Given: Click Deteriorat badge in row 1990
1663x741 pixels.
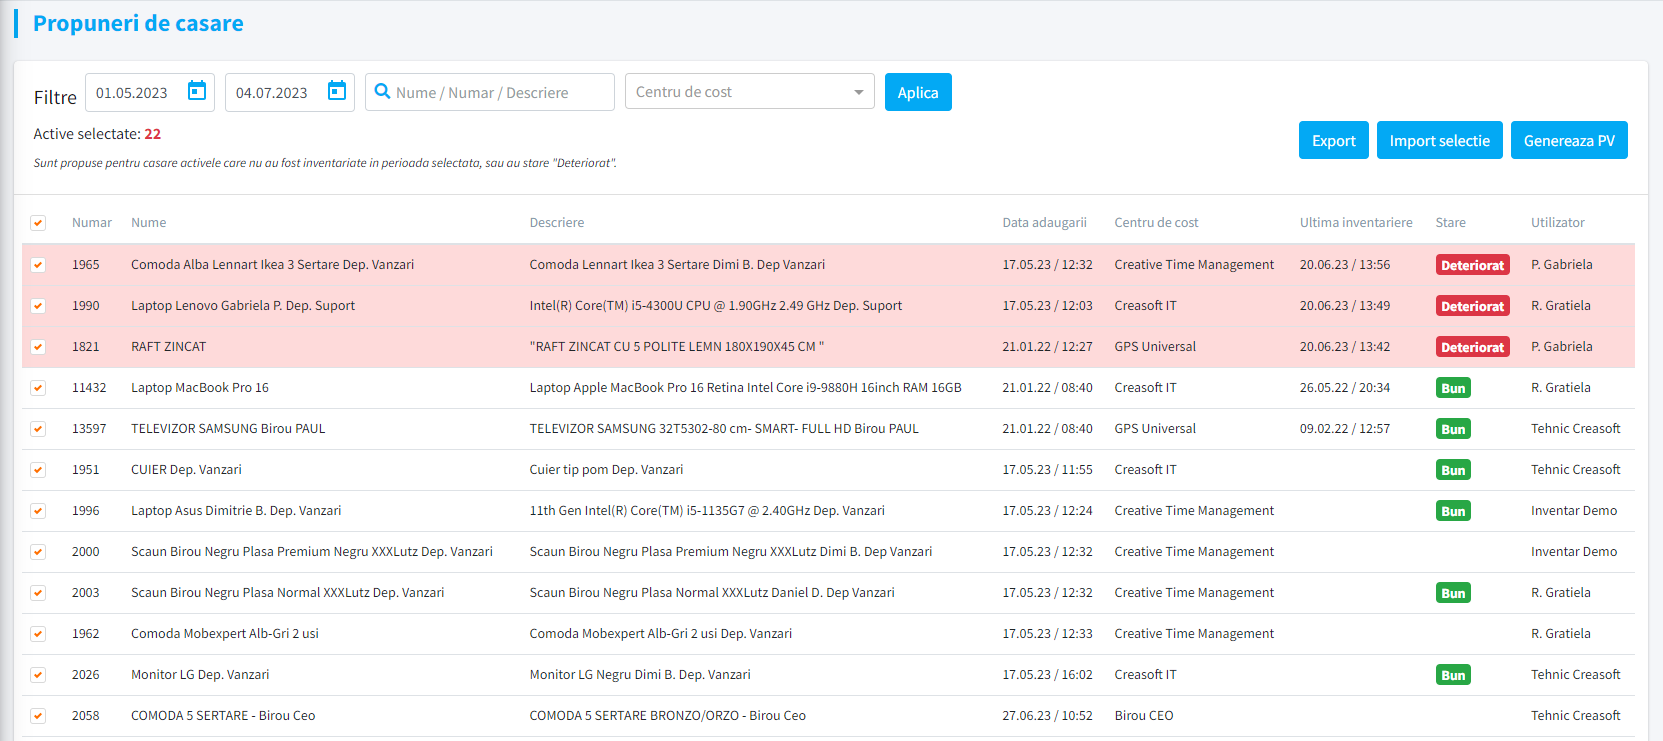Looking at the screenshot, I should [1473, 306].
